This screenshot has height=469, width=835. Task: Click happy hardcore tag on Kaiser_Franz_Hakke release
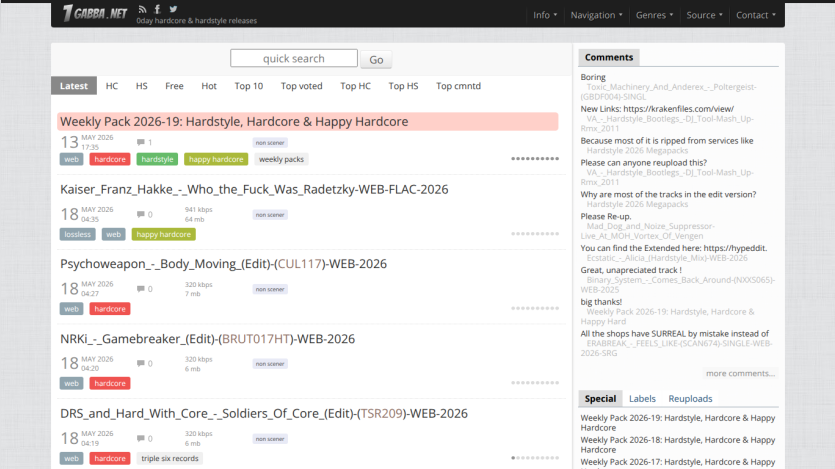coord(163,234)
